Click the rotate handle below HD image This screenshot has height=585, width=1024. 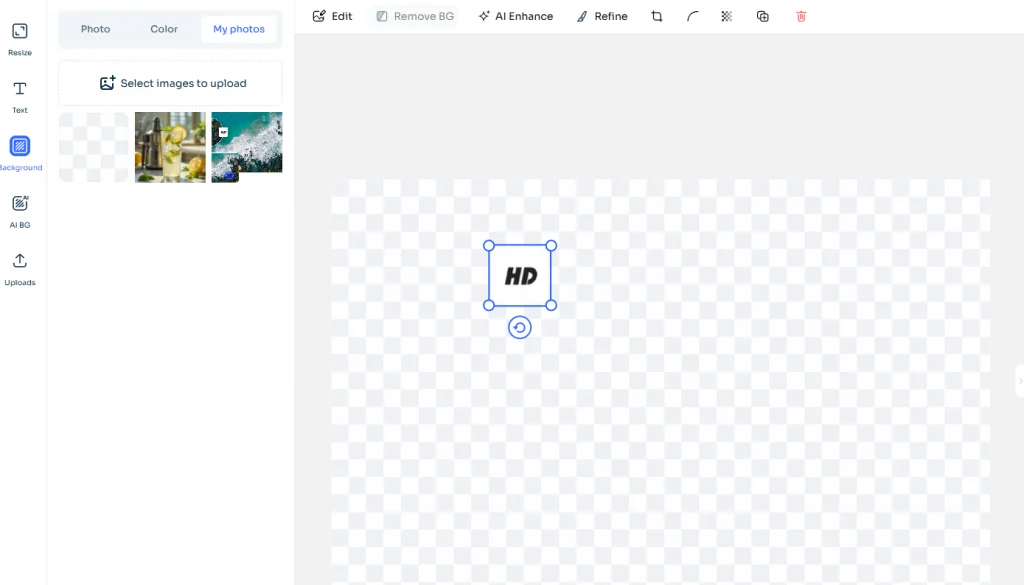(x=519, y=327)
